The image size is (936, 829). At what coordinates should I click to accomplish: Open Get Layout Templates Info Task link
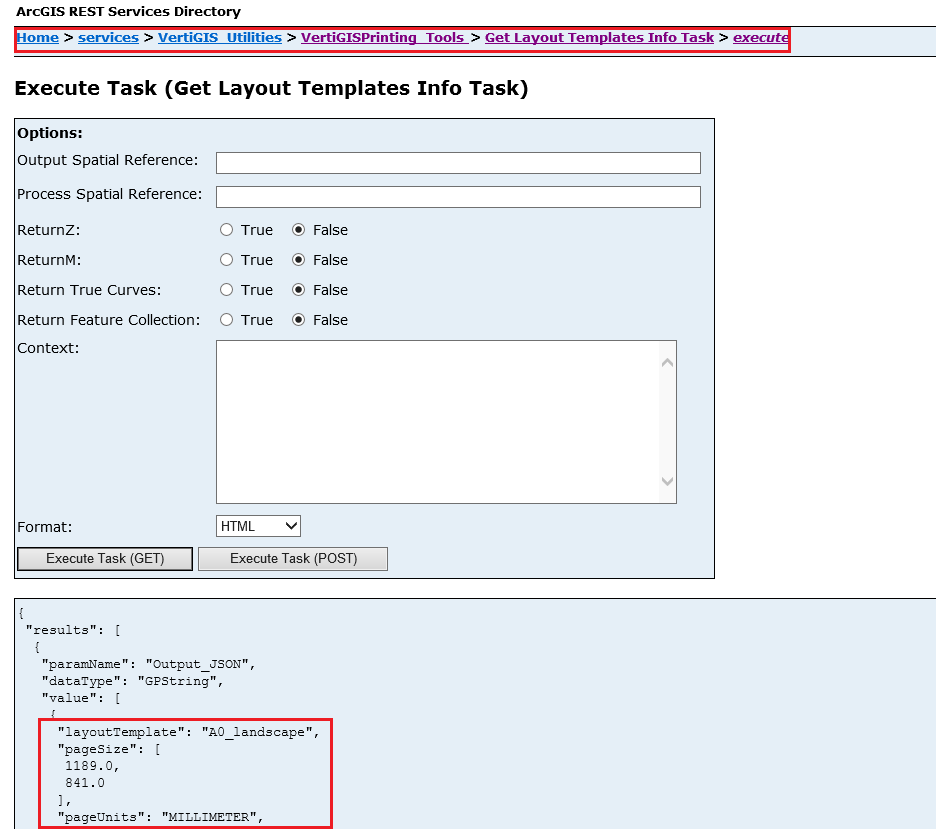pyautogui.click(x=598, y=37)
